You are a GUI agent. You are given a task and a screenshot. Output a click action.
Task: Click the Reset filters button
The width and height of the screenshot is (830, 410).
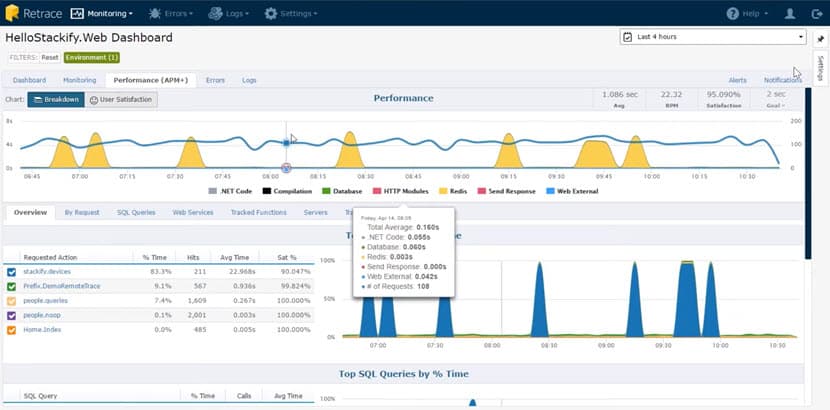pyautogui.click(x=50, y=58)
